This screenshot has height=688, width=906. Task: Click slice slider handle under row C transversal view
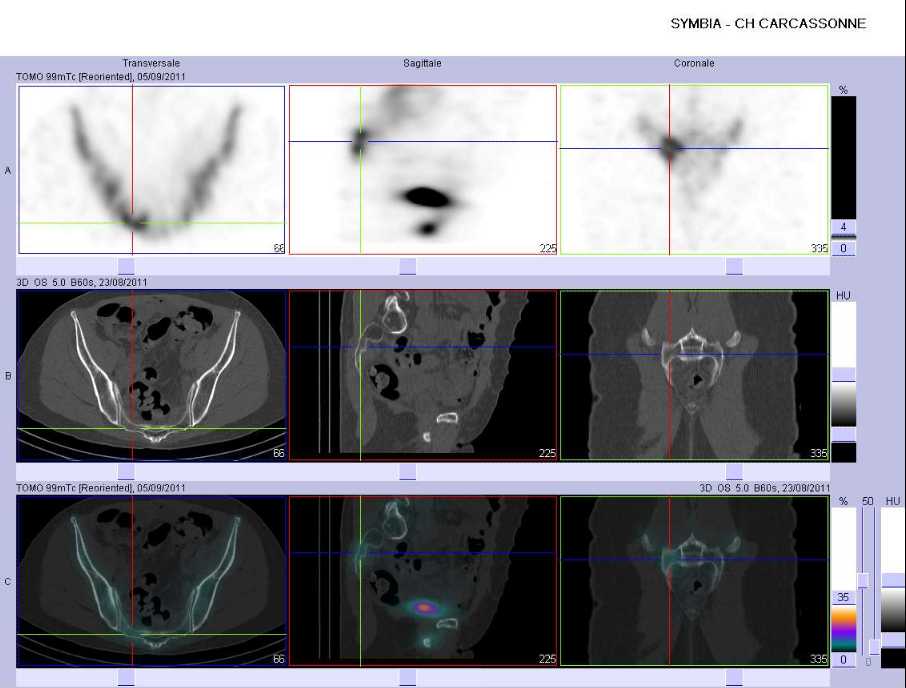pyautogui.click(x=126, y=678)
